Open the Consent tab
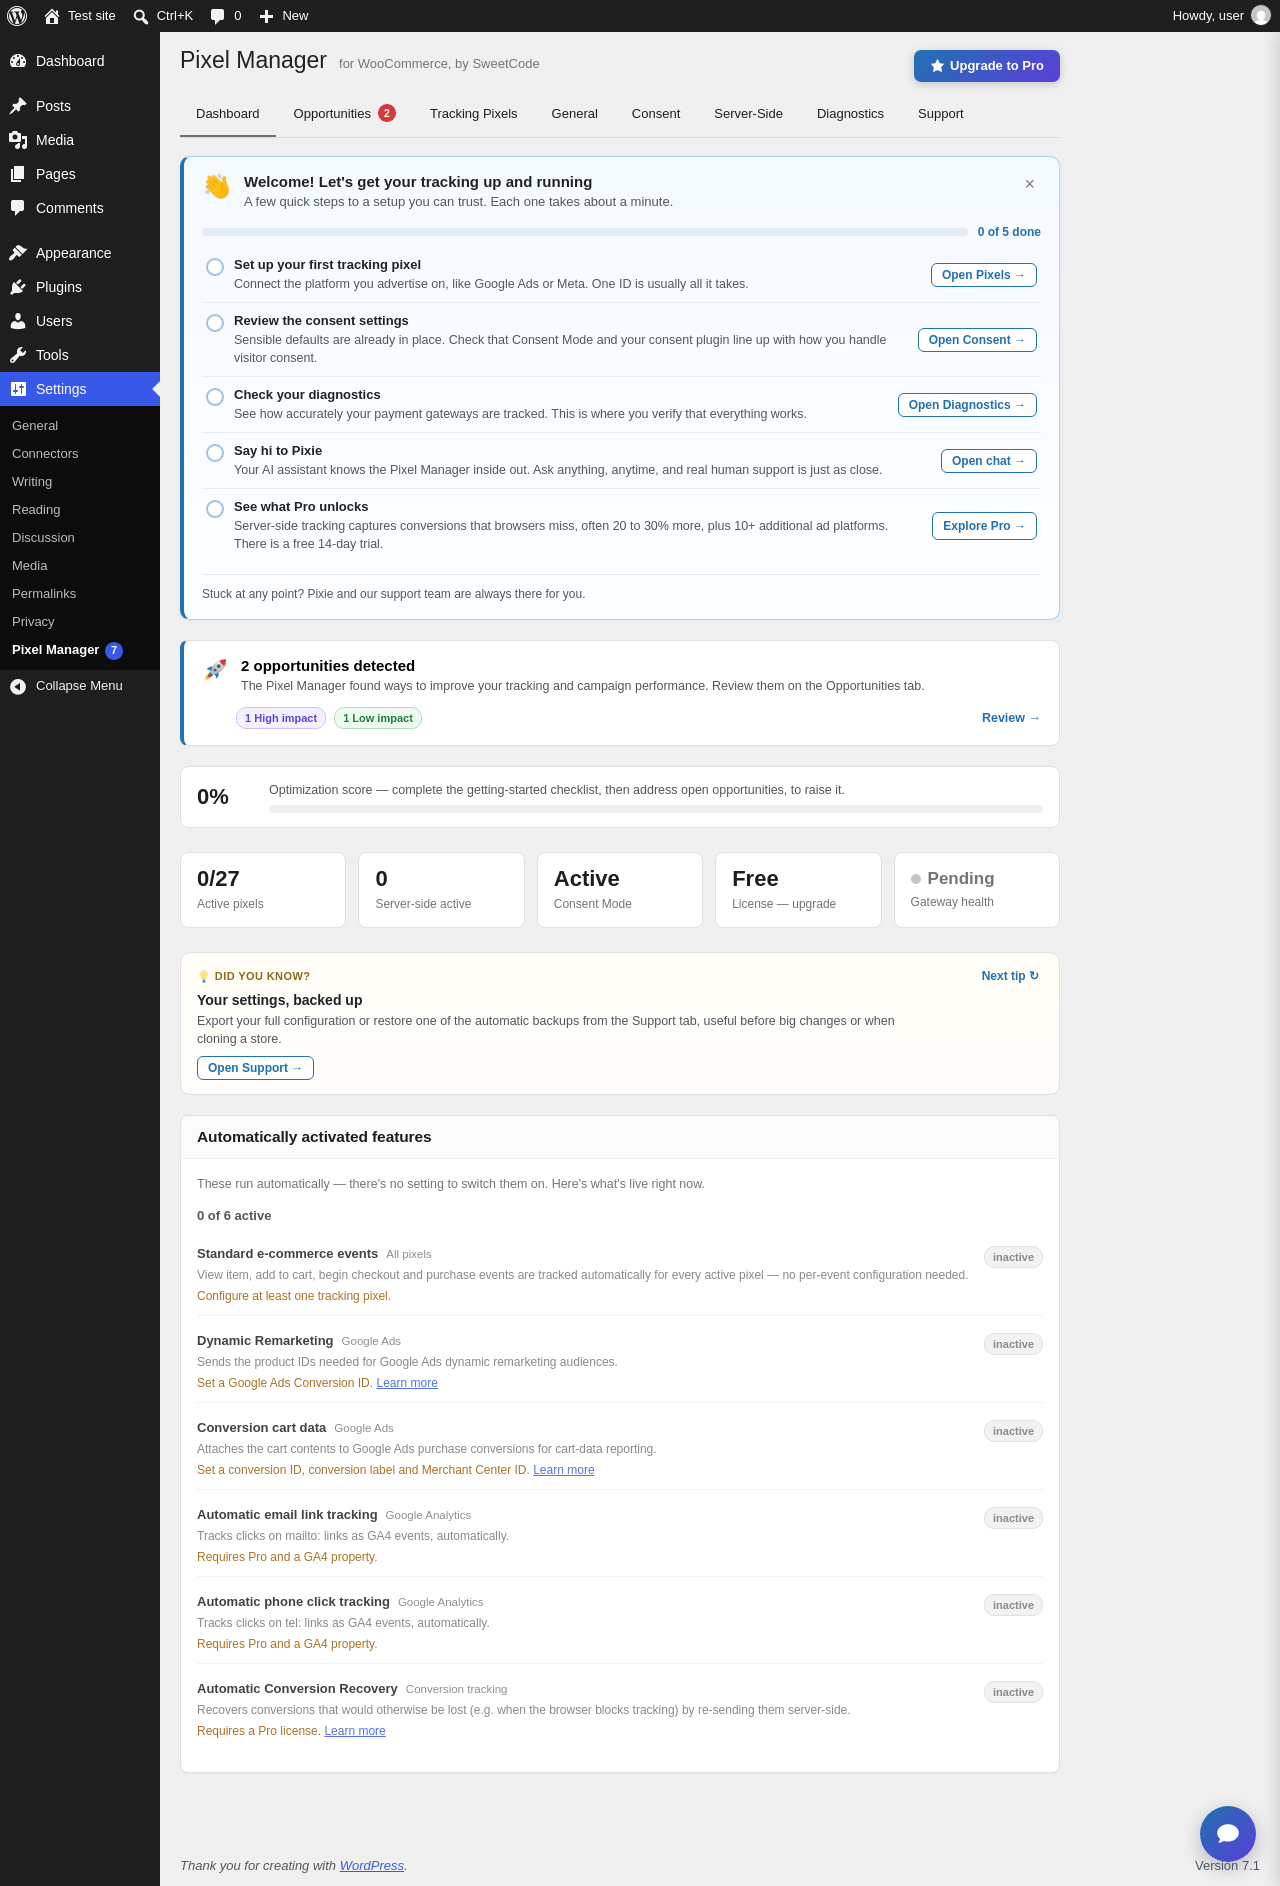This screenshot has width=1280, height=1886. (656, 114)
